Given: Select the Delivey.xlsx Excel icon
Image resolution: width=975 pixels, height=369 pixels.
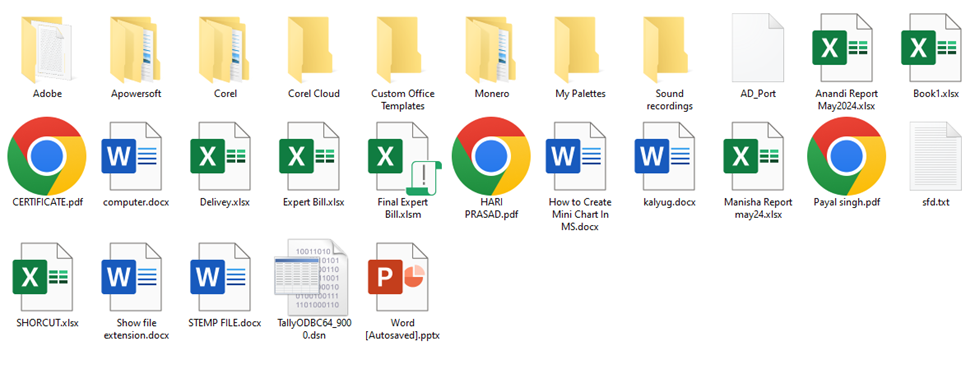Looking at the screenshot, I should coord(221,156).
